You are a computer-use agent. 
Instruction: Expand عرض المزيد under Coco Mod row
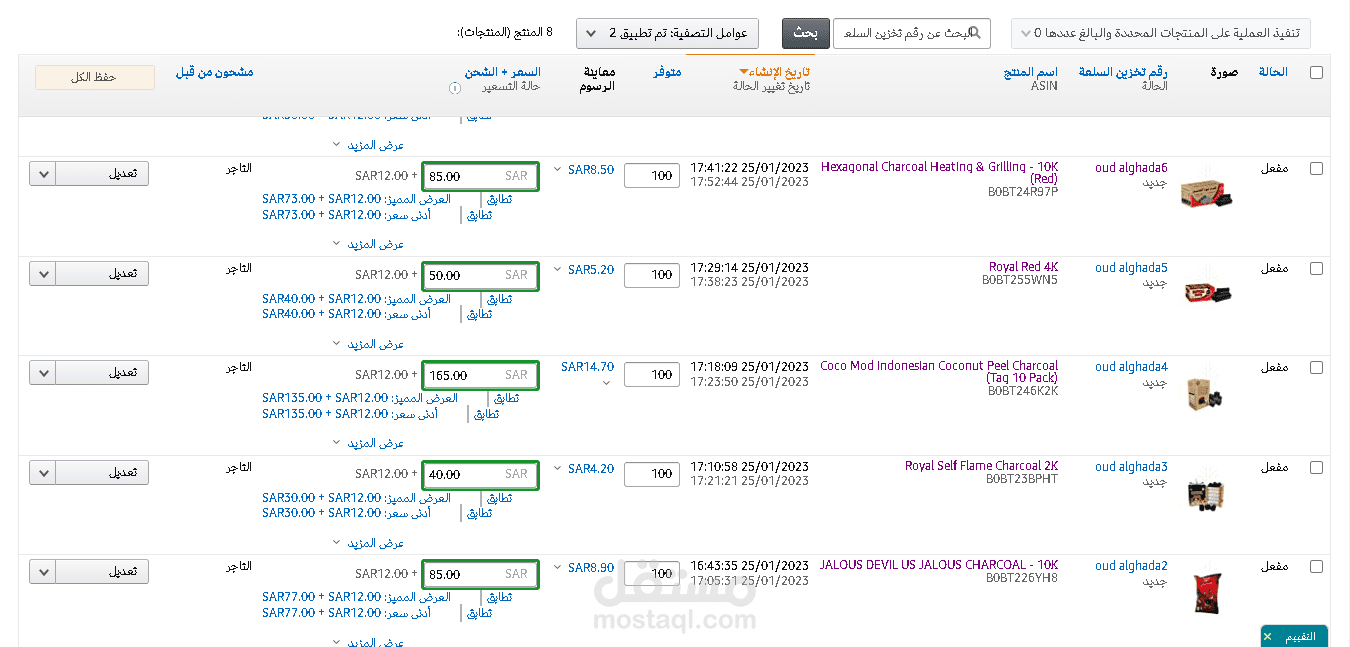coord(368,443)
